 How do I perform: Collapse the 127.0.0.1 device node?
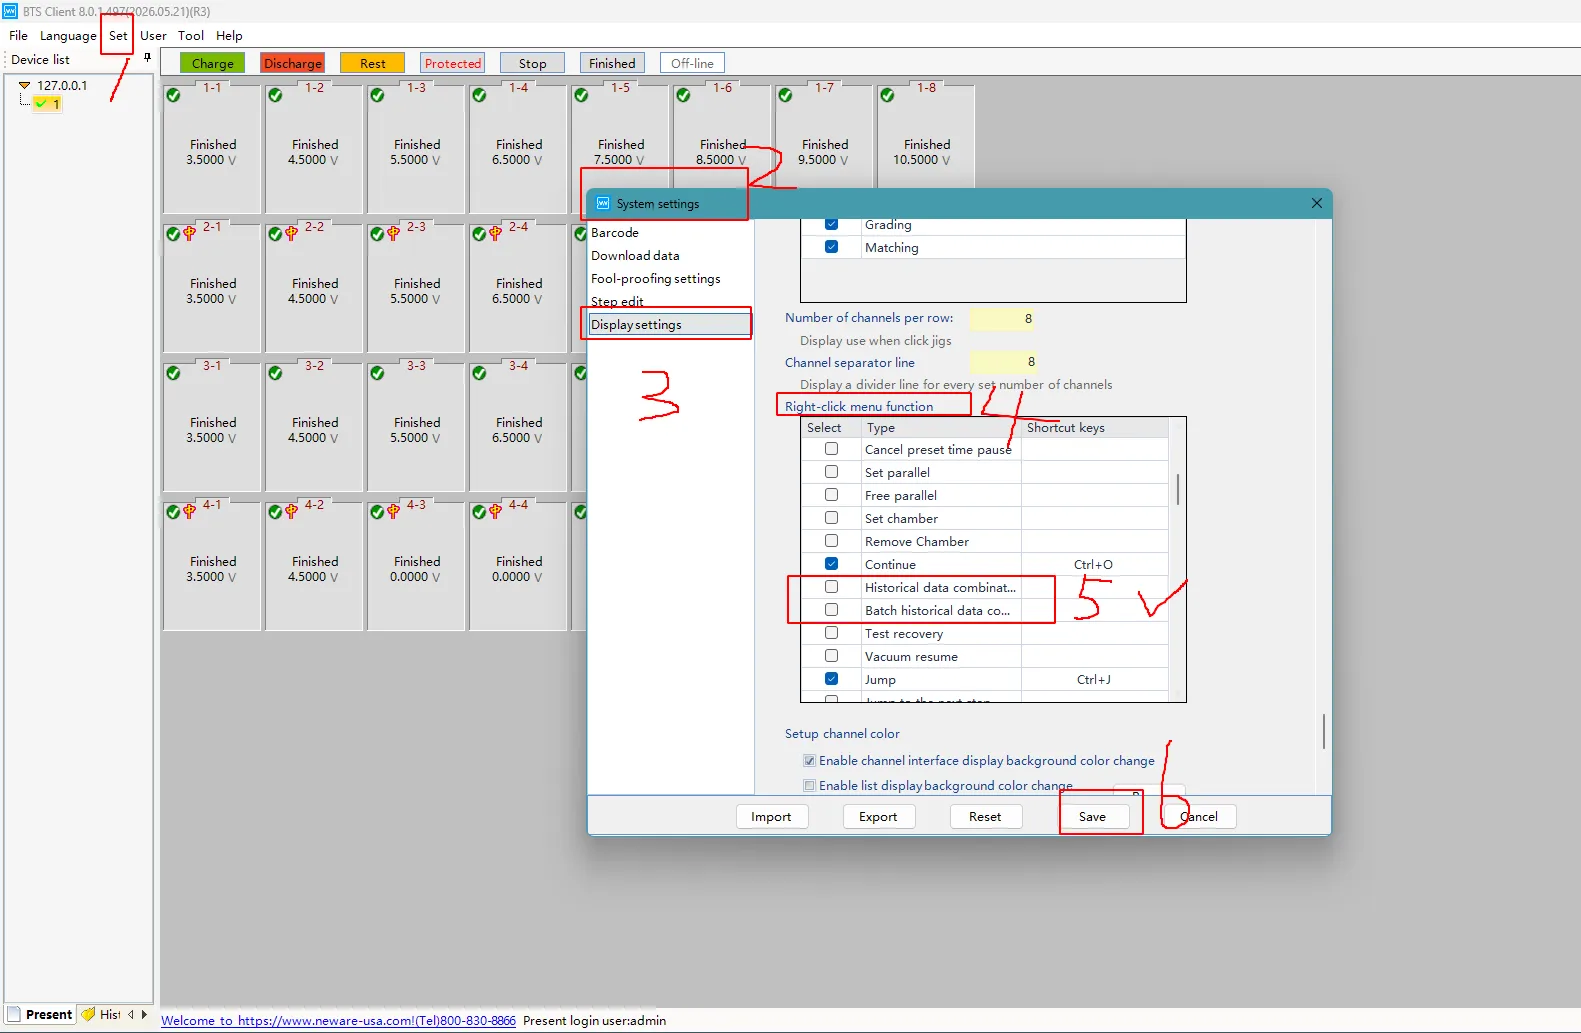(x=25, y=86)
